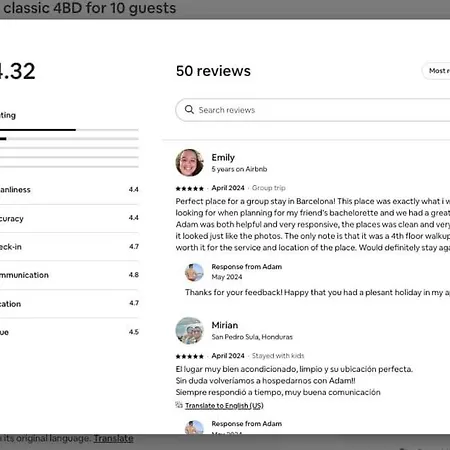Focus the Search reviews input field
This screenshot has width=450, height=450.
[313, 110]
